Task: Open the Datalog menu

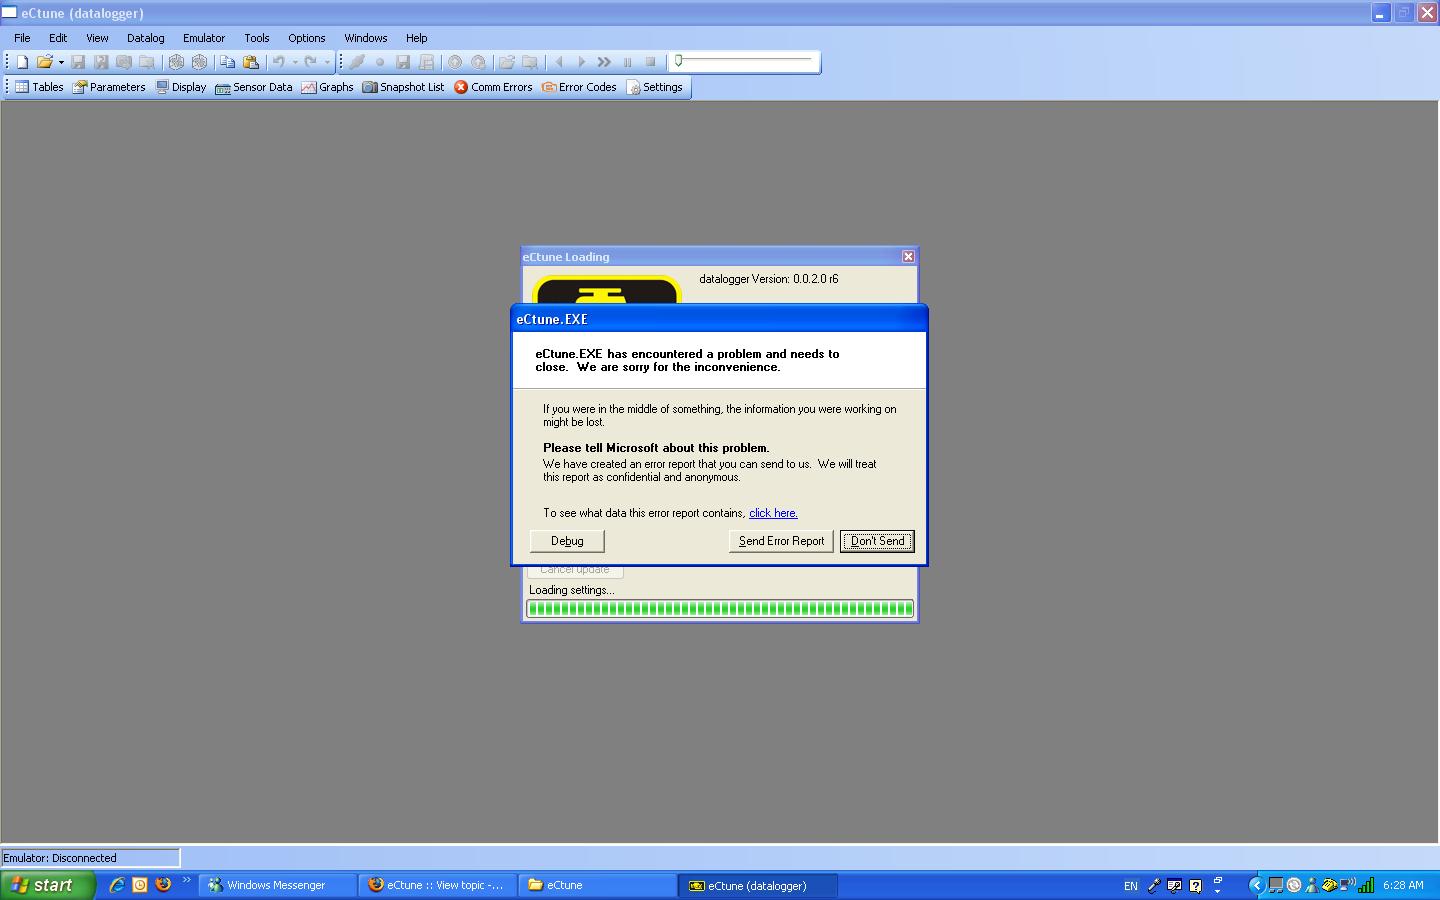Action: pos(145,38)
